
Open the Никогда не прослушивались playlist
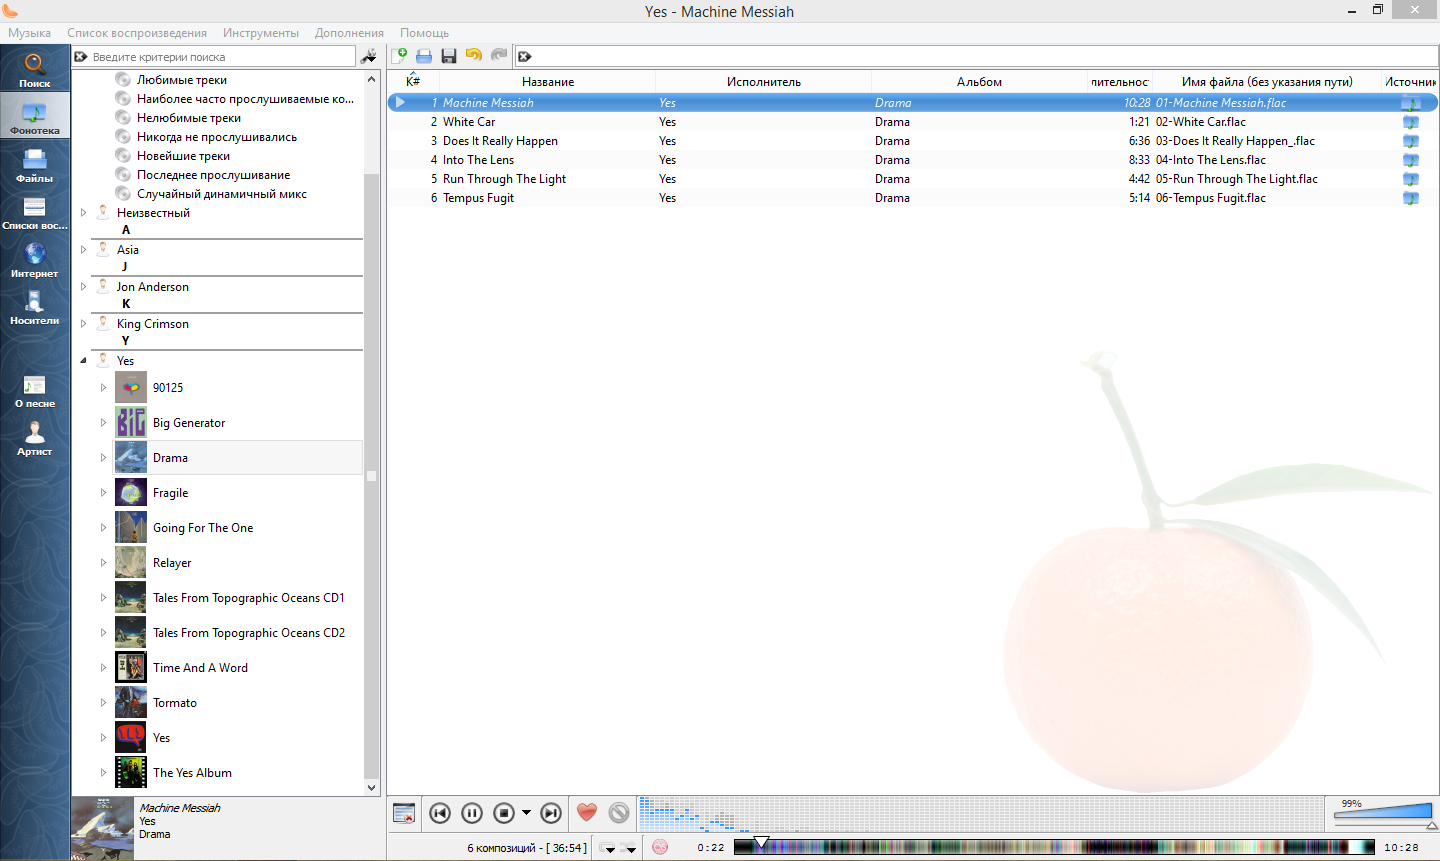coord(217,137)
